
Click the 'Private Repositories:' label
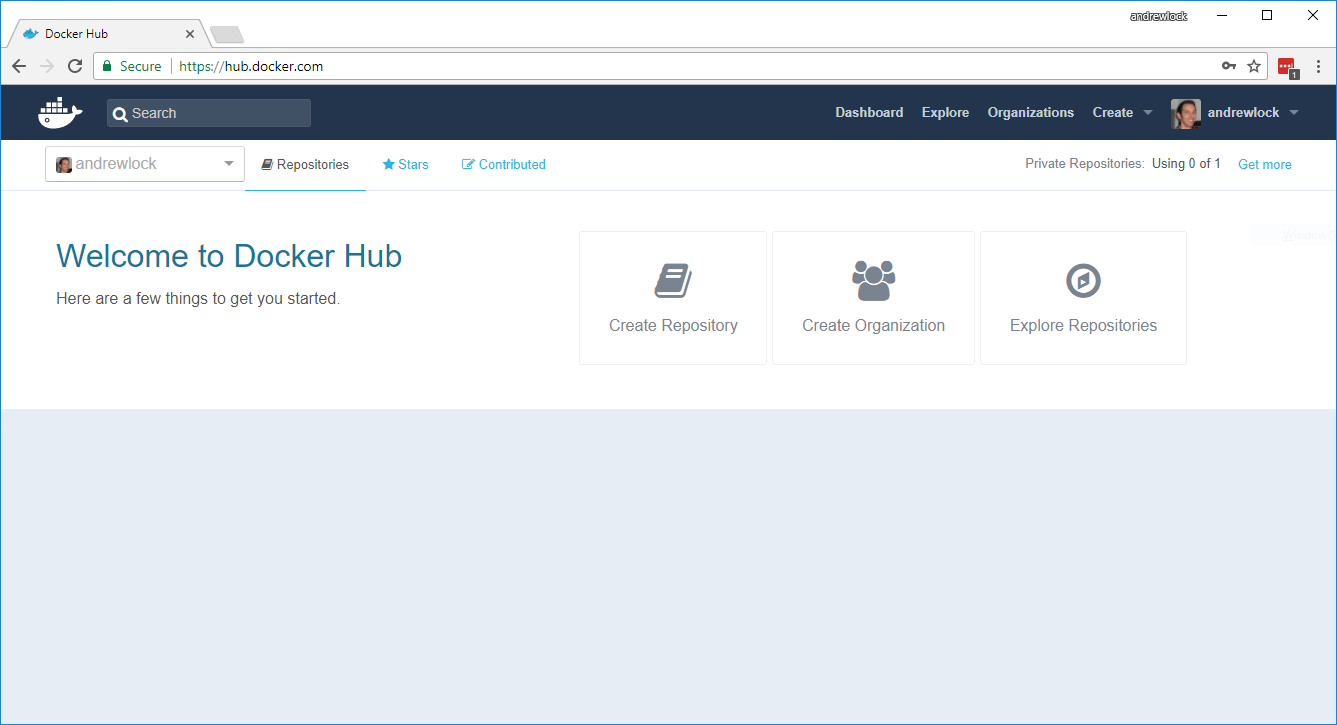click(x=1085, y=164)
